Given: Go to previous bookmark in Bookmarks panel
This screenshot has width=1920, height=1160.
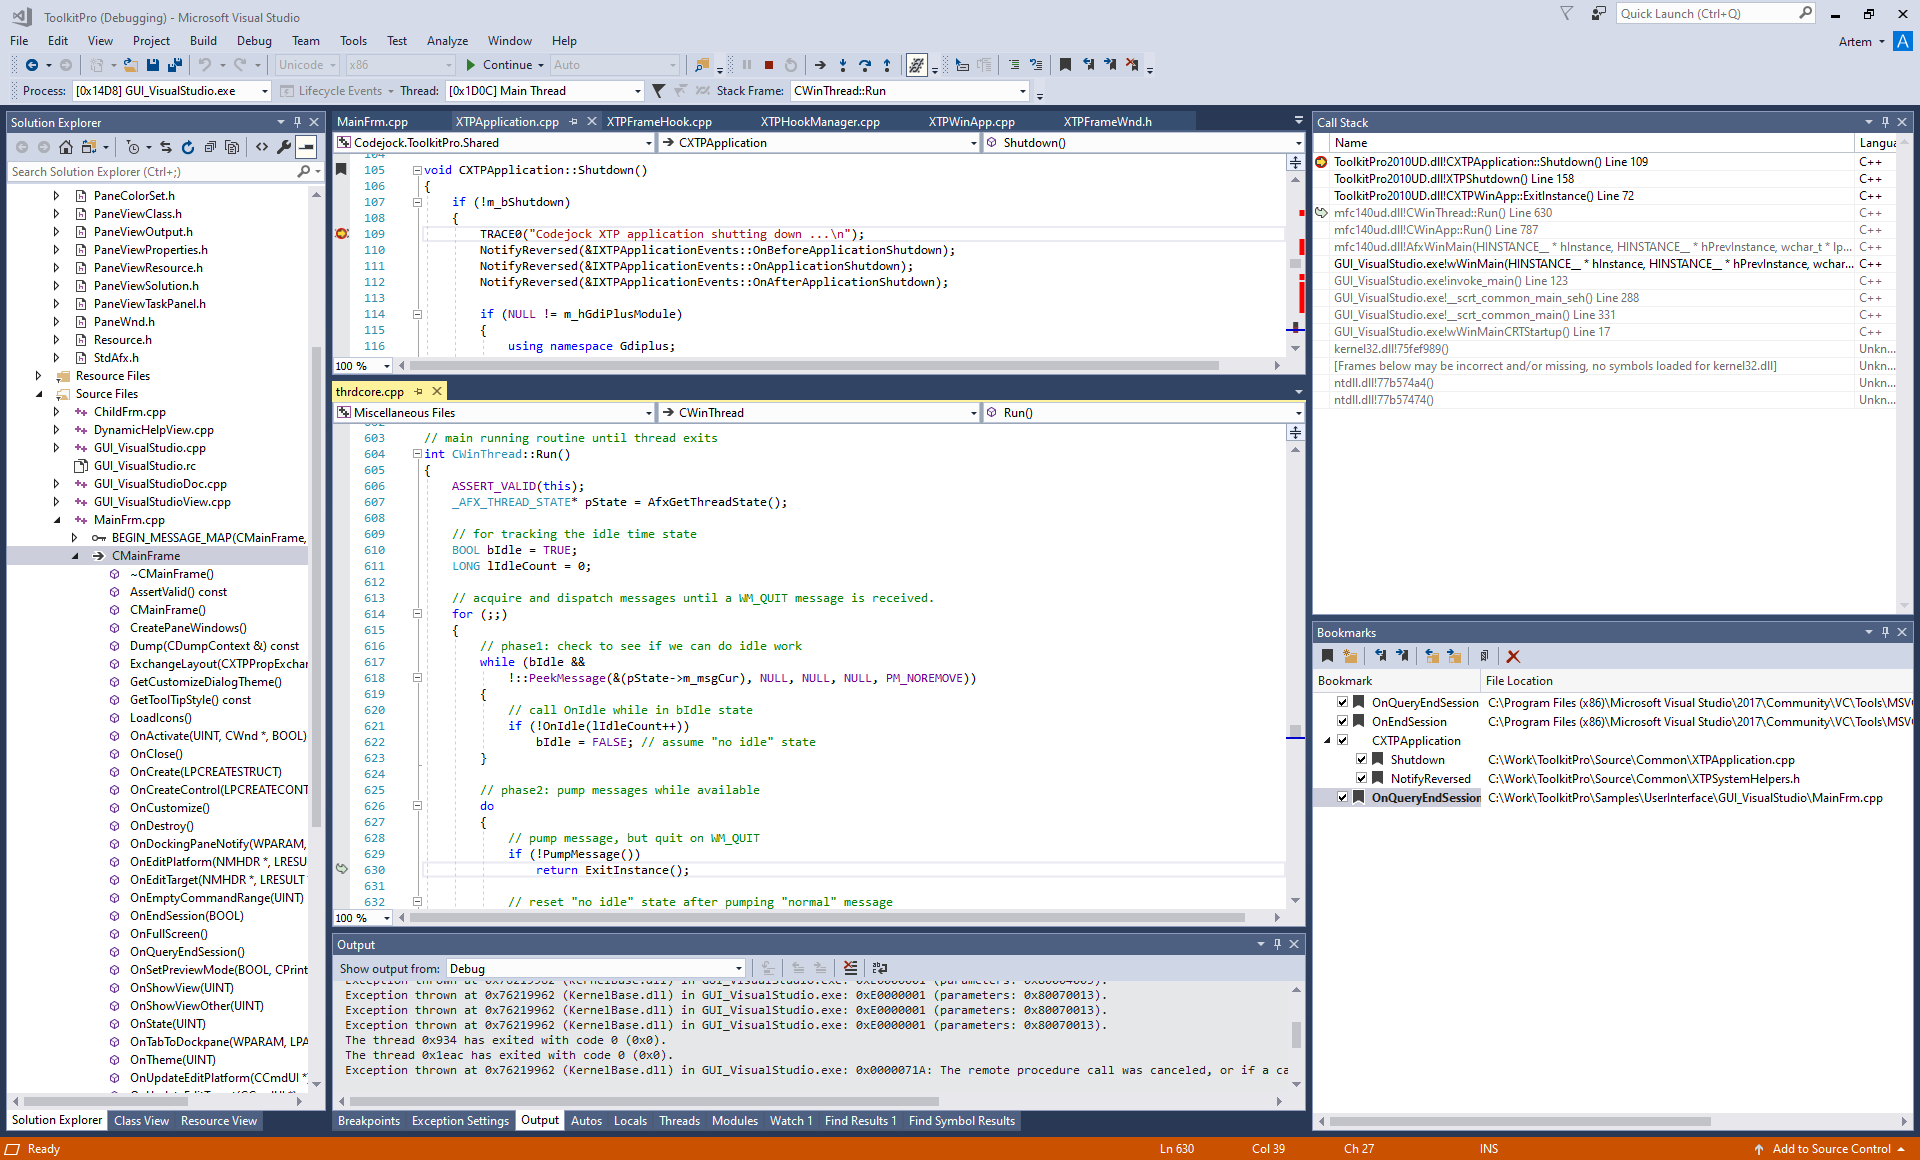Looking at the screenshot, I should (x=1380, y=657).
